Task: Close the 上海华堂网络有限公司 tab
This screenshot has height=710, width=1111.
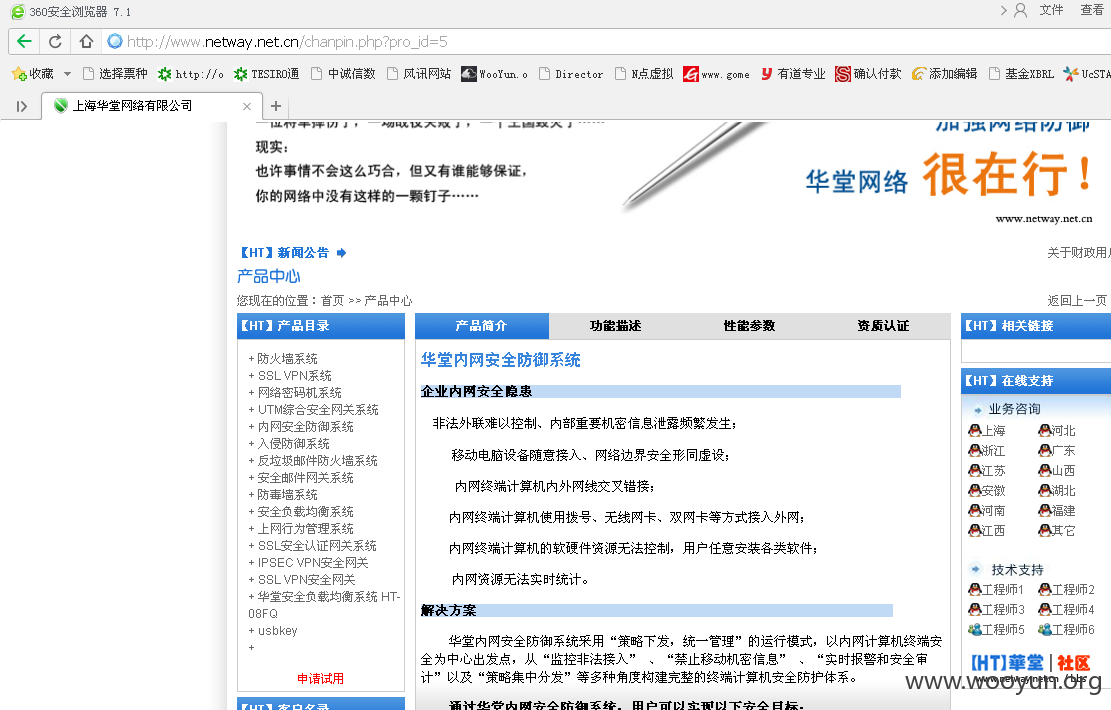Action: click(x=247, y=106)
